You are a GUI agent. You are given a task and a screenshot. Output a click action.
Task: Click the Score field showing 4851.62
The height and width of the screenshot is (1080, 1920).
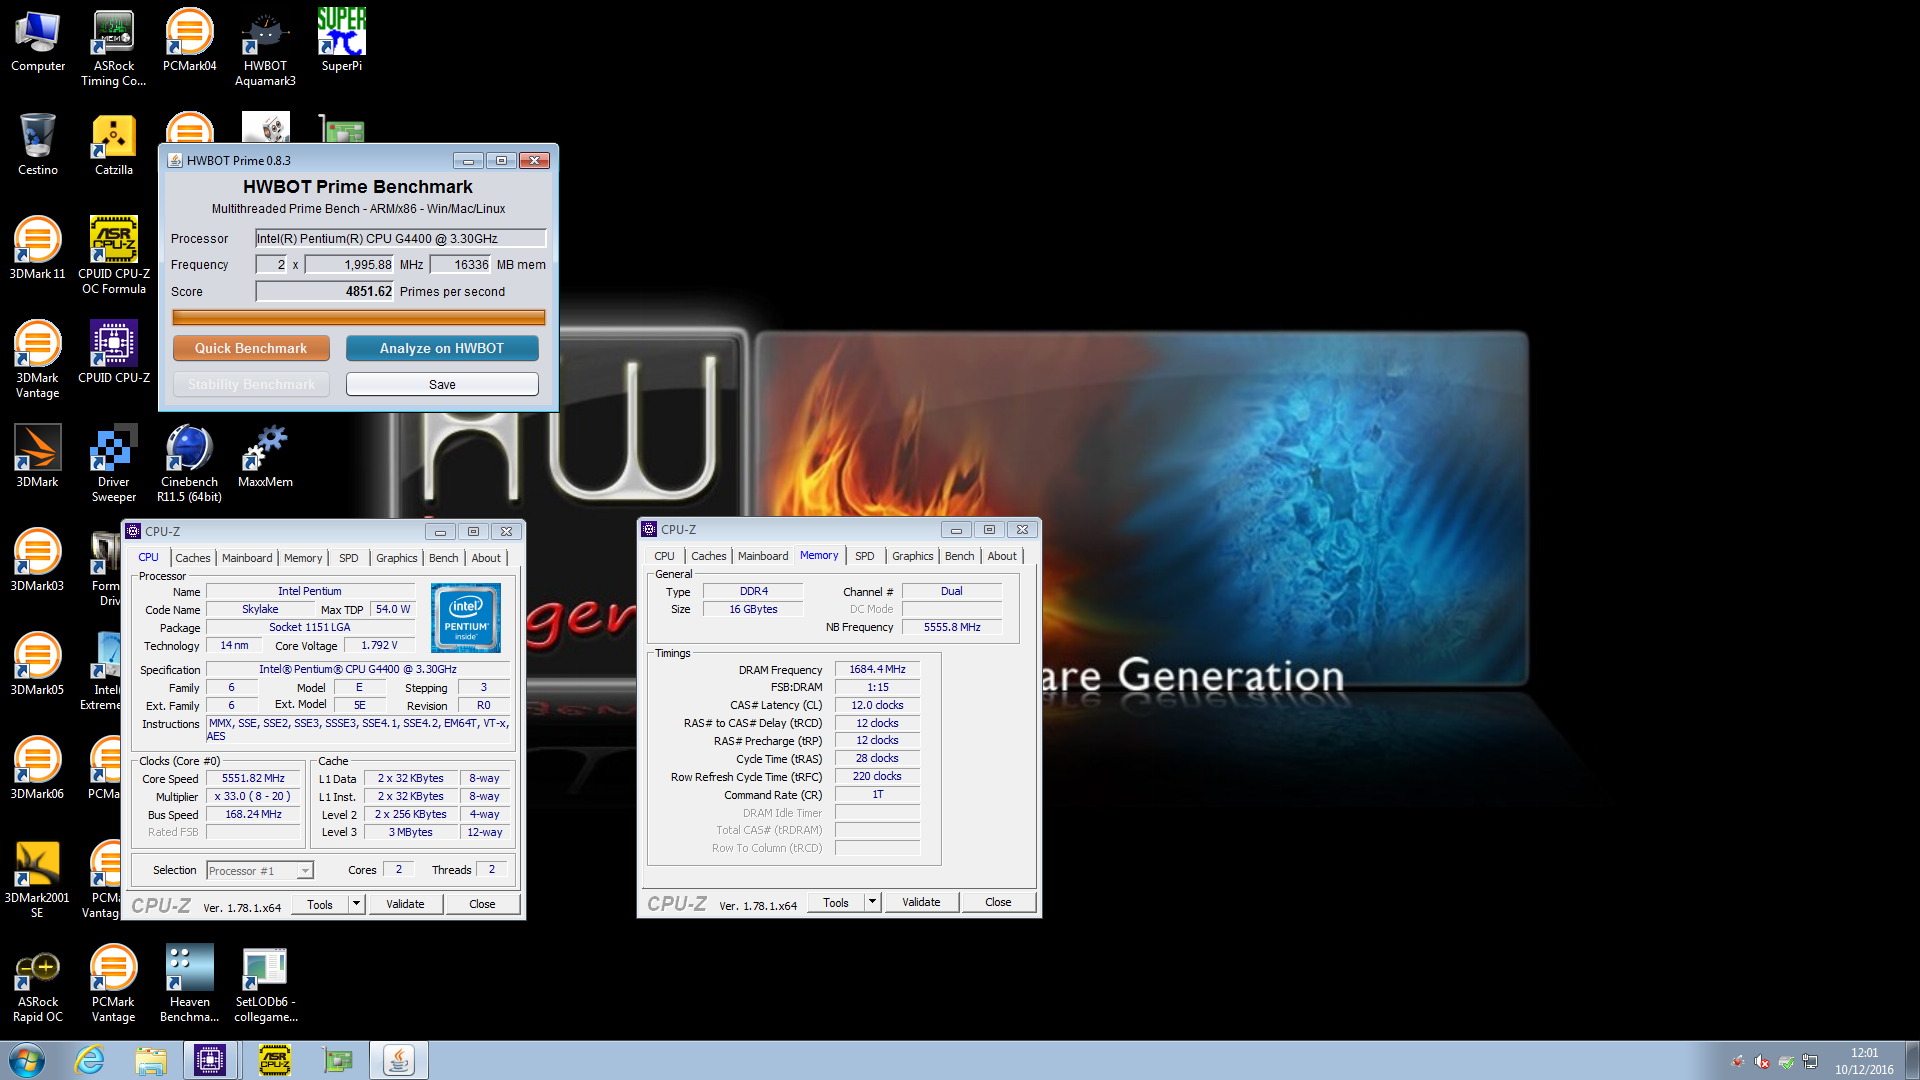(325, 291)
